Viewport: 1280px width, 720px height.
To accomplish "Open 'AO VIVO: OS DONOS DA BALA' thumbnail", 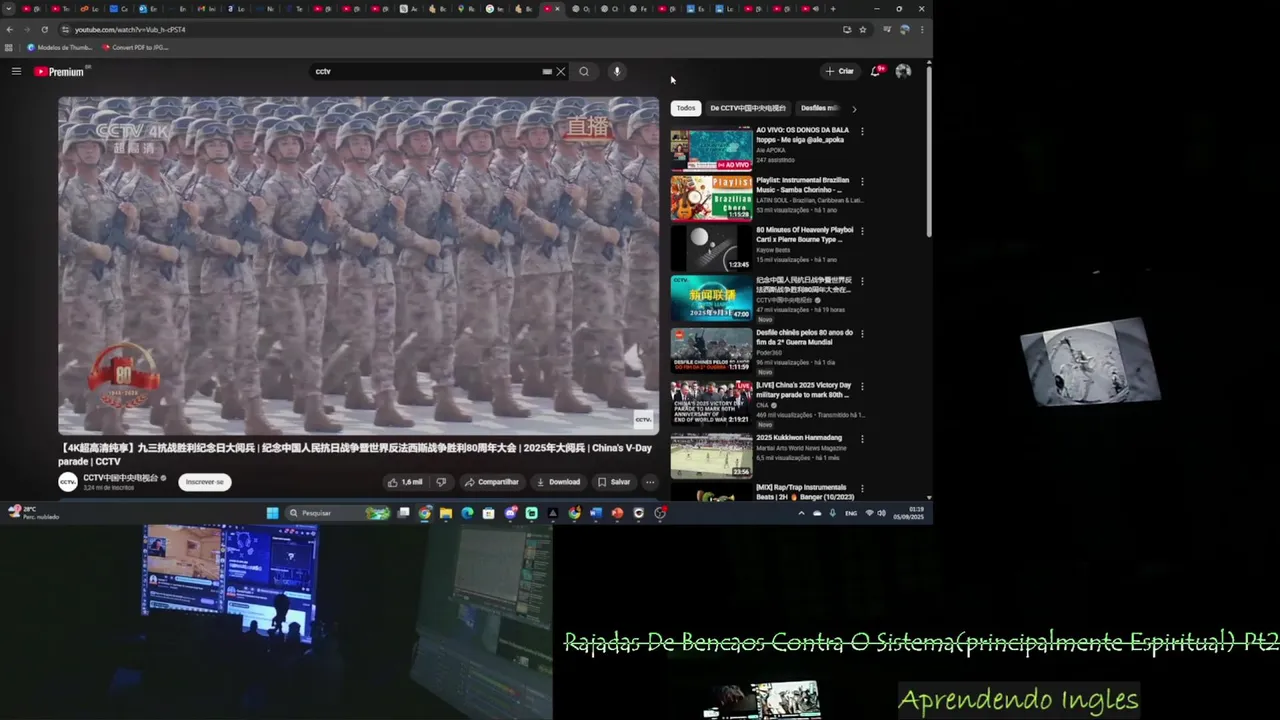I will pyautogui.click(x=711, y=148).
